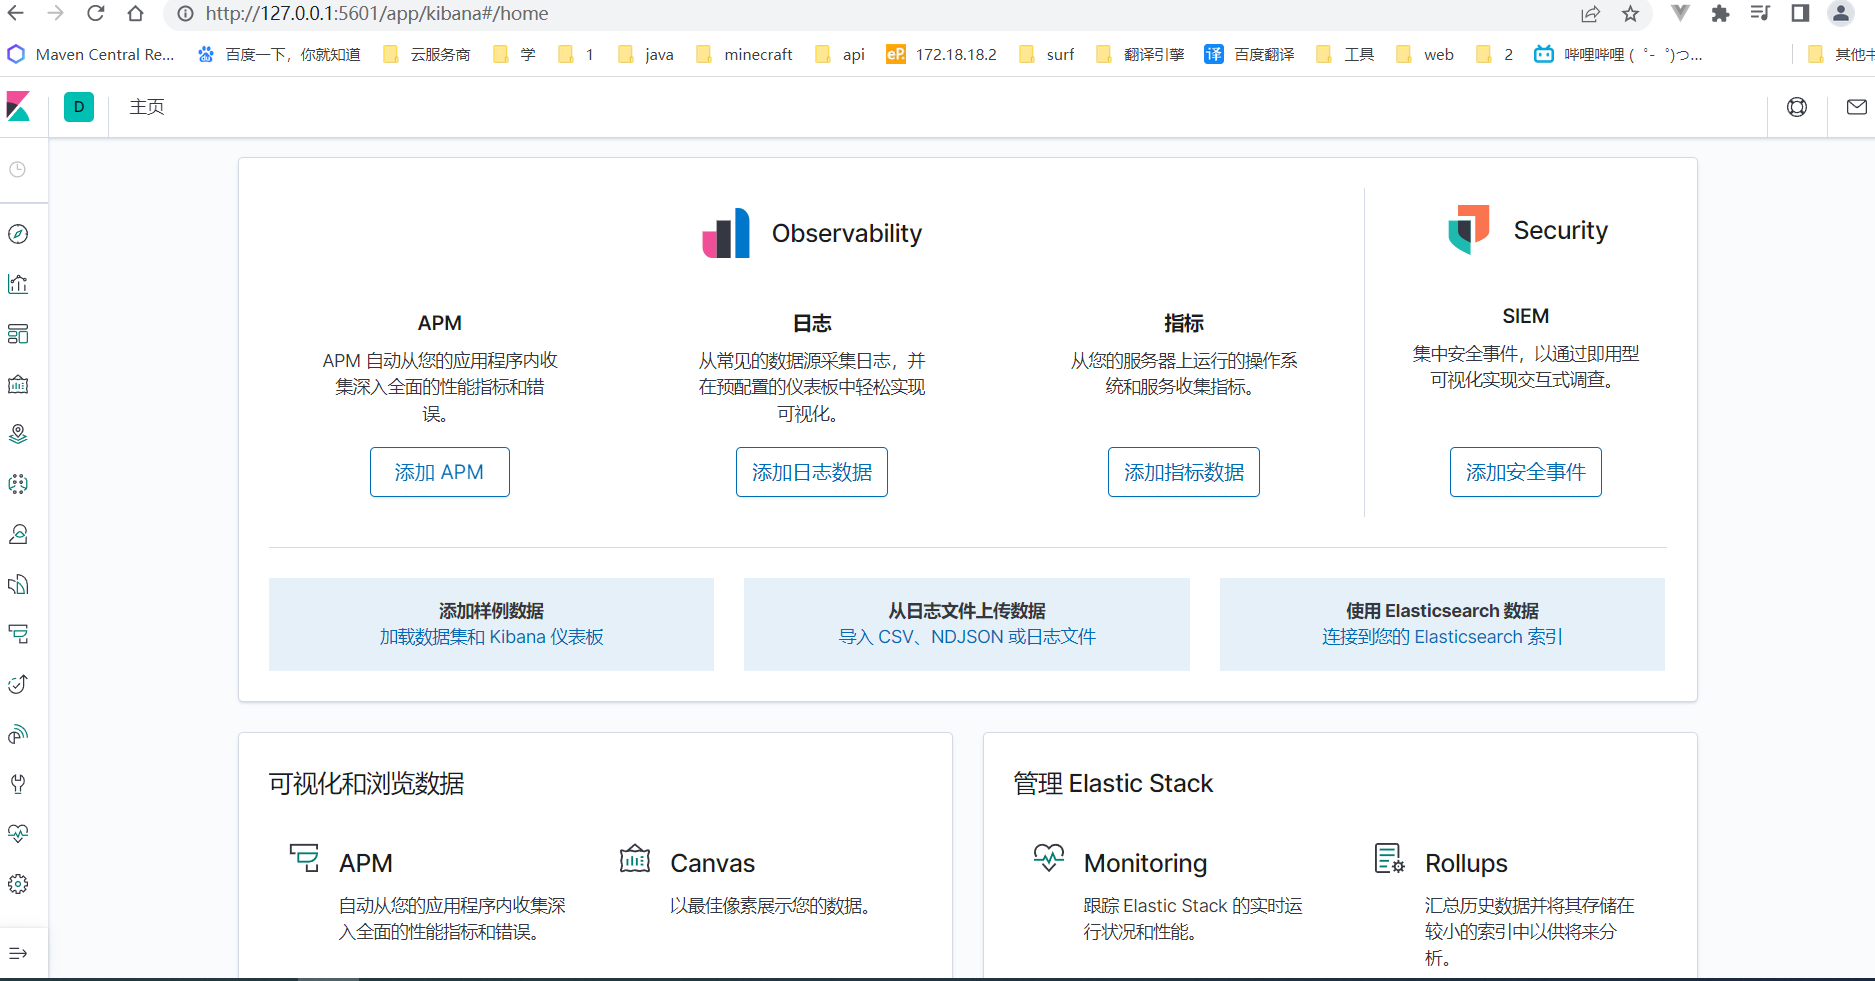Image resolution: width=1875 pixels, height=981 pixels.
Task: Open the newsfeed mail icon
Action: click(x=1856, y=107)
